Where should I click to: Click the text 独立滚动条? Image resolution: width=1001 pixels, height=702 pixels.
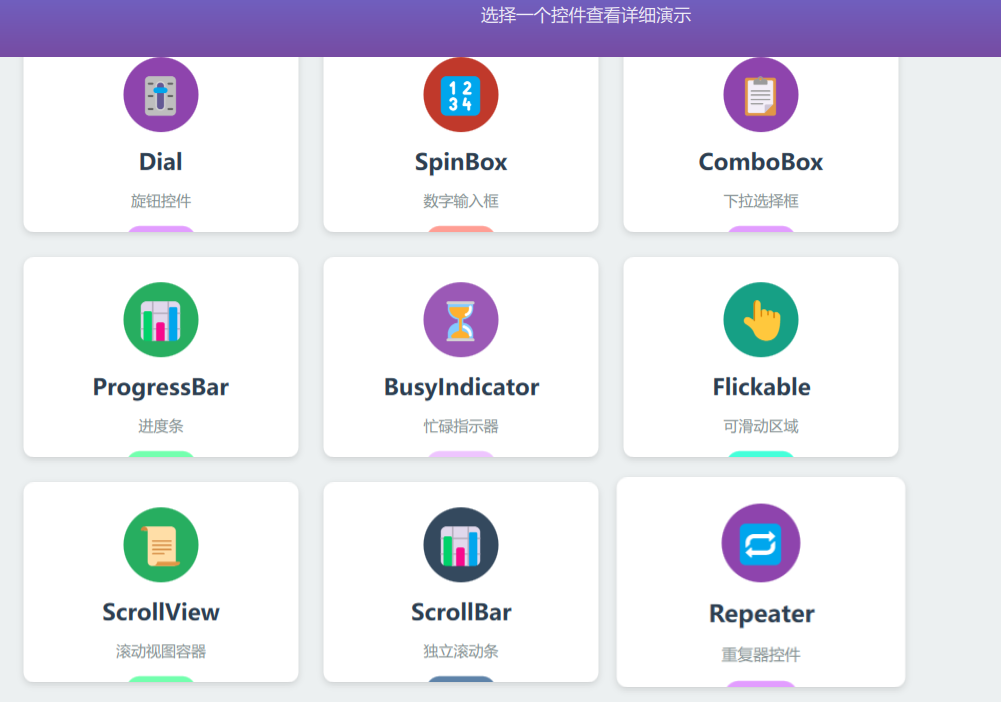[461, 651]
